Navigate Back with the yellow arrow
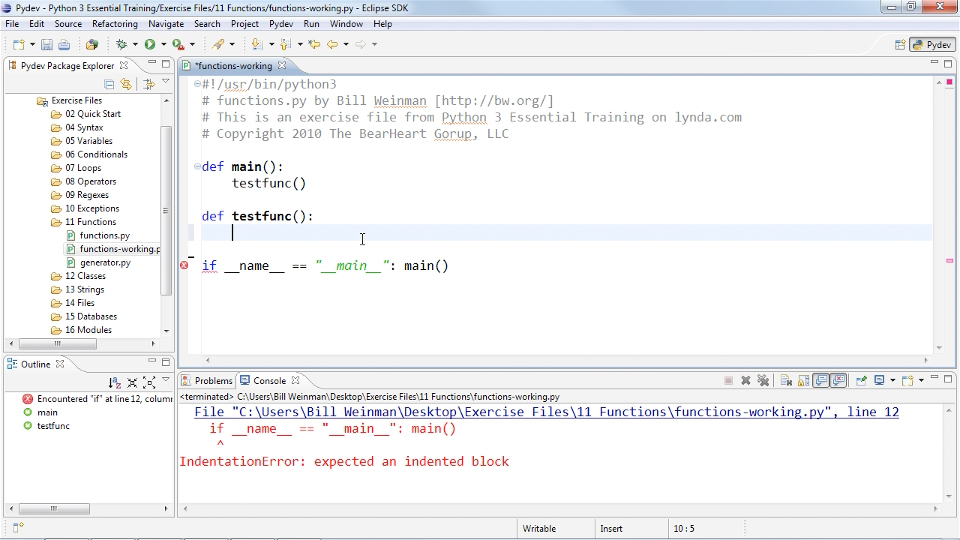 pyautogui.click(x=332, y=44)
